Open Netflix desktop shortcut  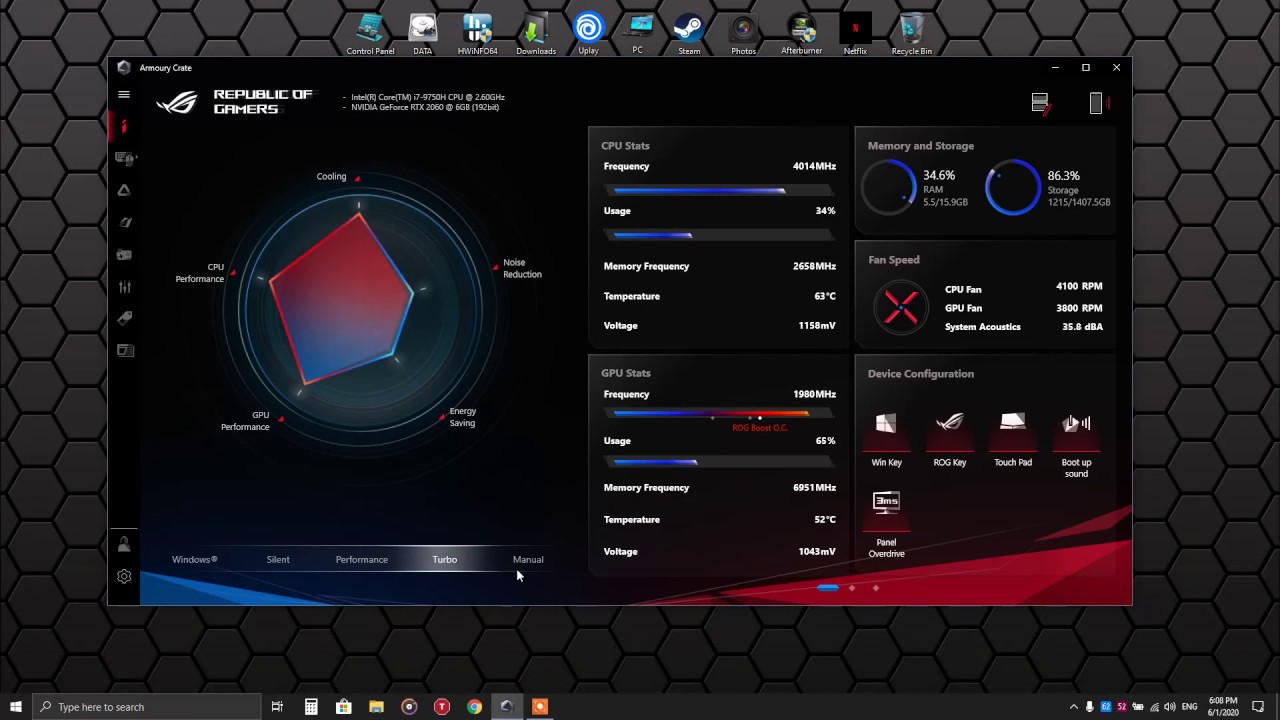855,35
